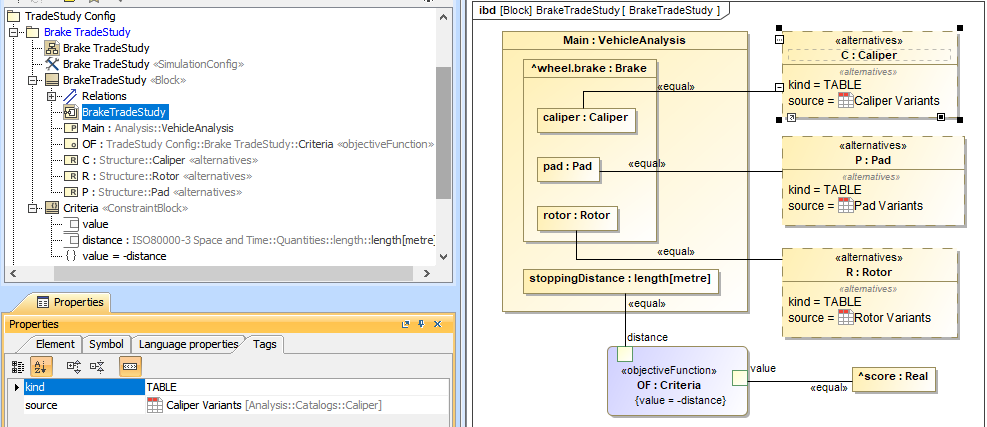This screenshot has width=987, height=427.
Task: Click the categorized view icon in Properties toolbar
Action: click(18, 367)
